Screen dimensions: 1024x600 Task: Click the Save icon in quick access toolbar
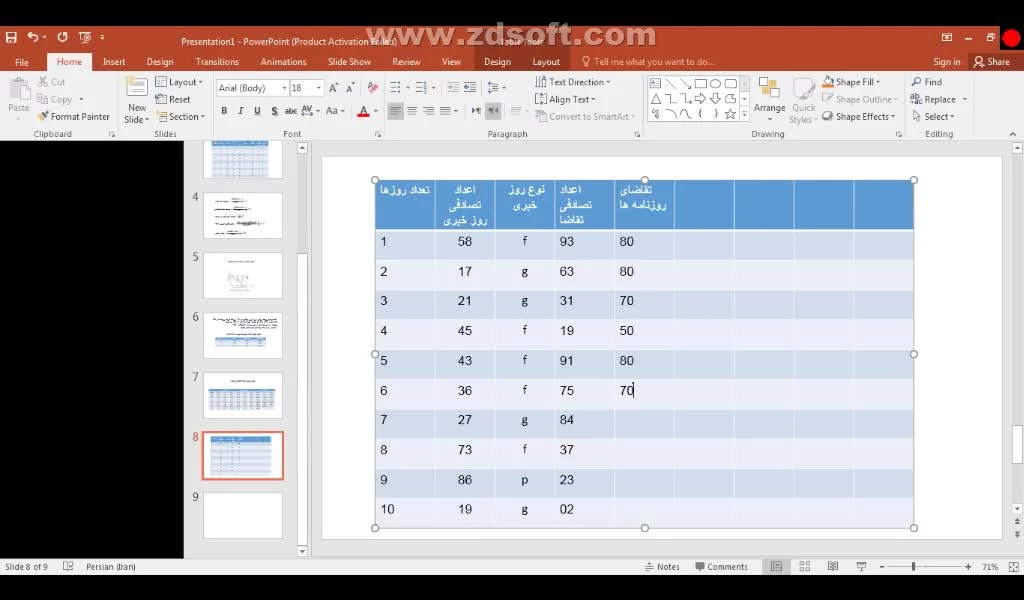11,37
